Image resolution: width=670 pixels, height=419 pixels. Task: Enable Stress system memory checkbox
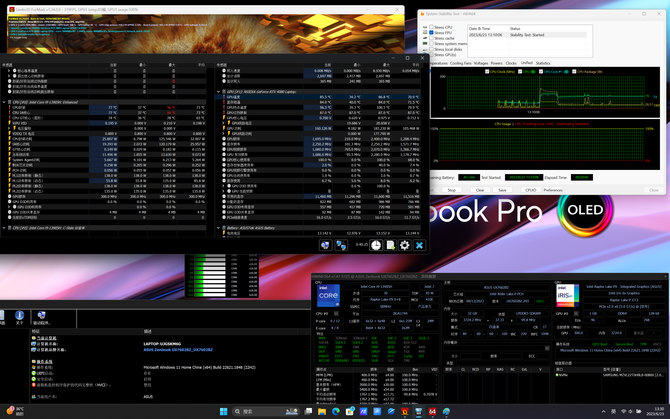coord(432,44)
